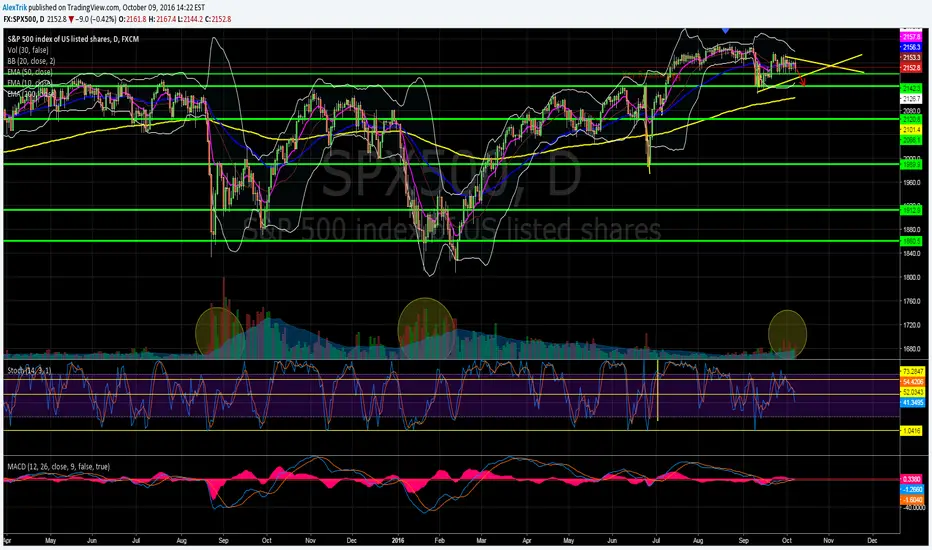
Task: Click the yellow 52.0343 stochastic label
Action: coord(912,392)
